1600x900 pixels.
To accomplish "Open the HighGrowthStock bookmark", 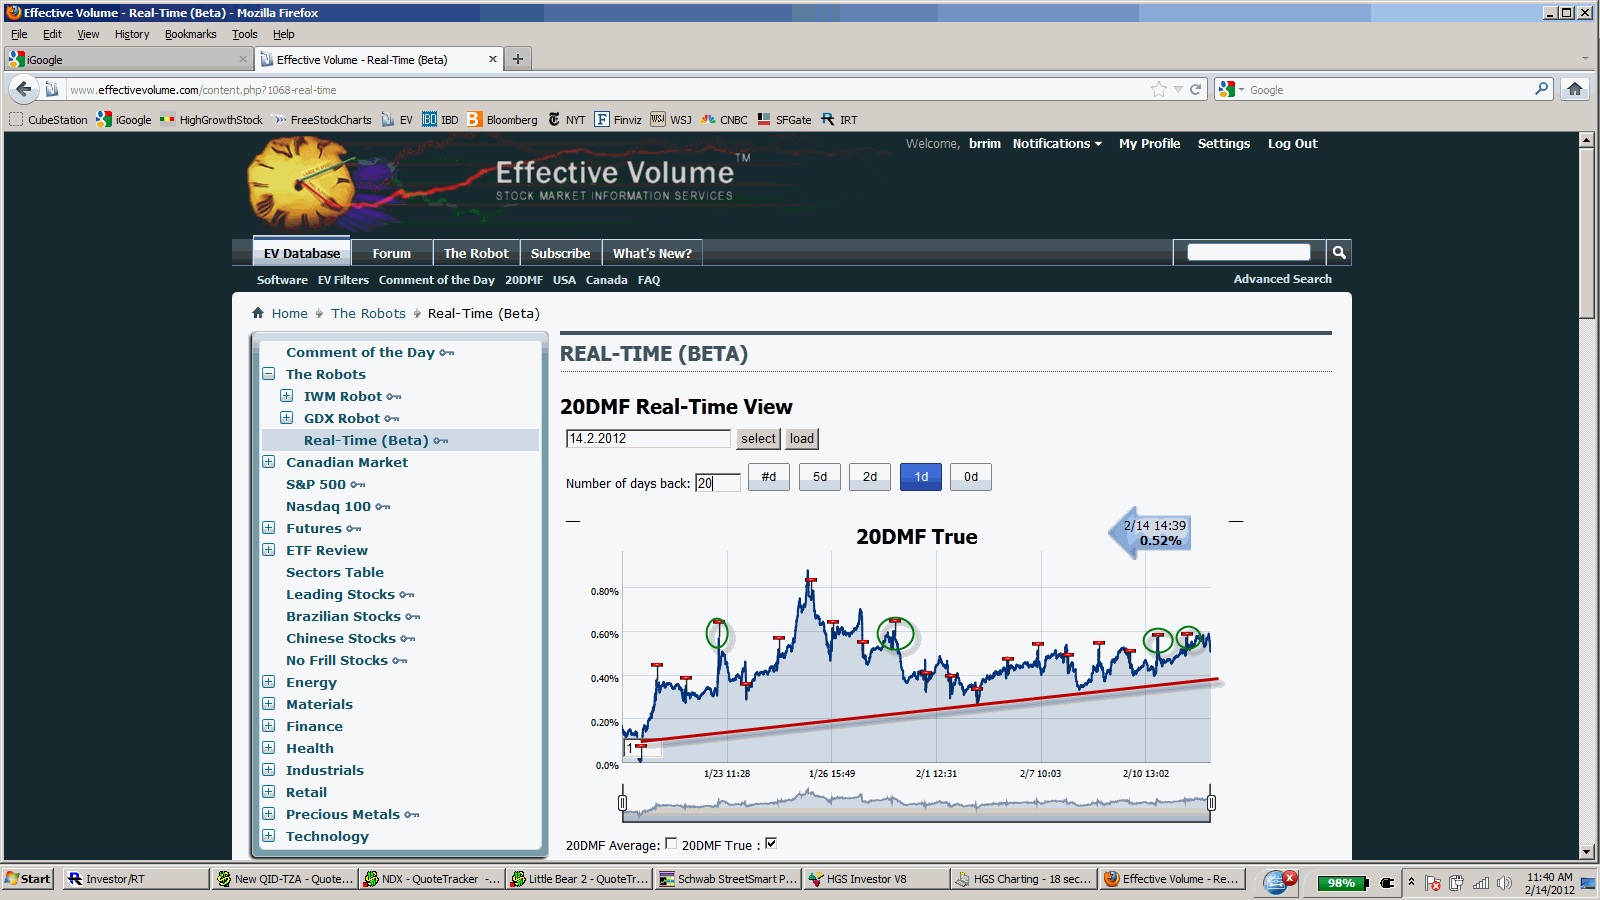I will tap(211, 119).
